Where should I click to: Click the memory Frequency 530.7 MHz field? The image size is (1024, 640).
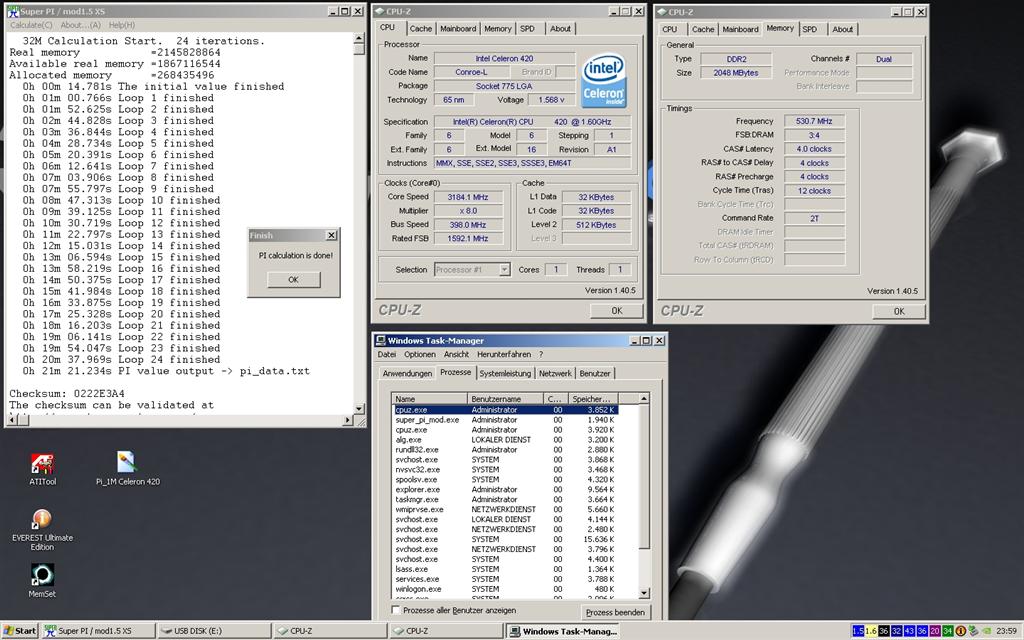coord(814,121)
